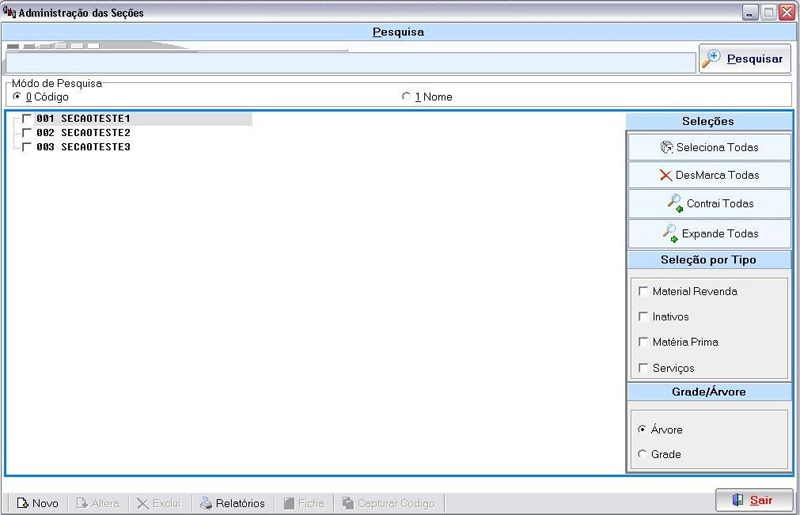Toggle the Inativos checkbox
This screenshot has height=515, width=800.
(x=643, y=317)
